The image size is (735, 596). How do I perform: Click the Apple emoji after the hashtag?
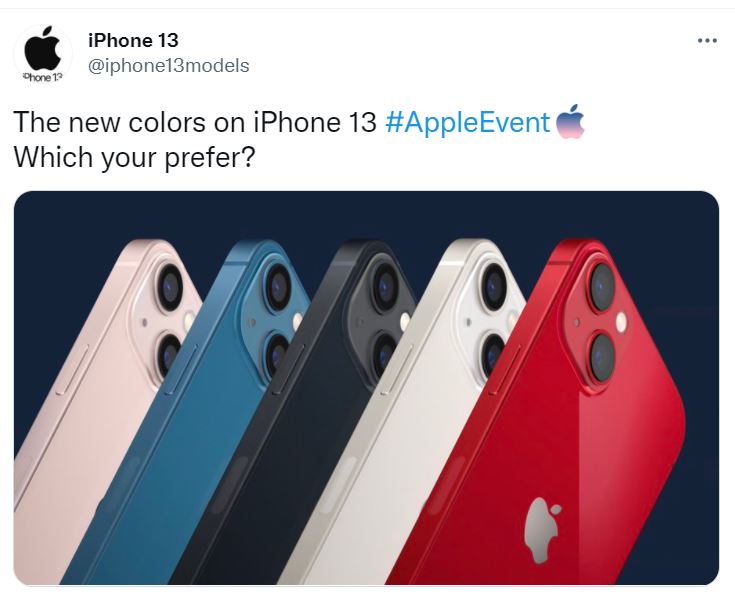[x=570, y=121]
